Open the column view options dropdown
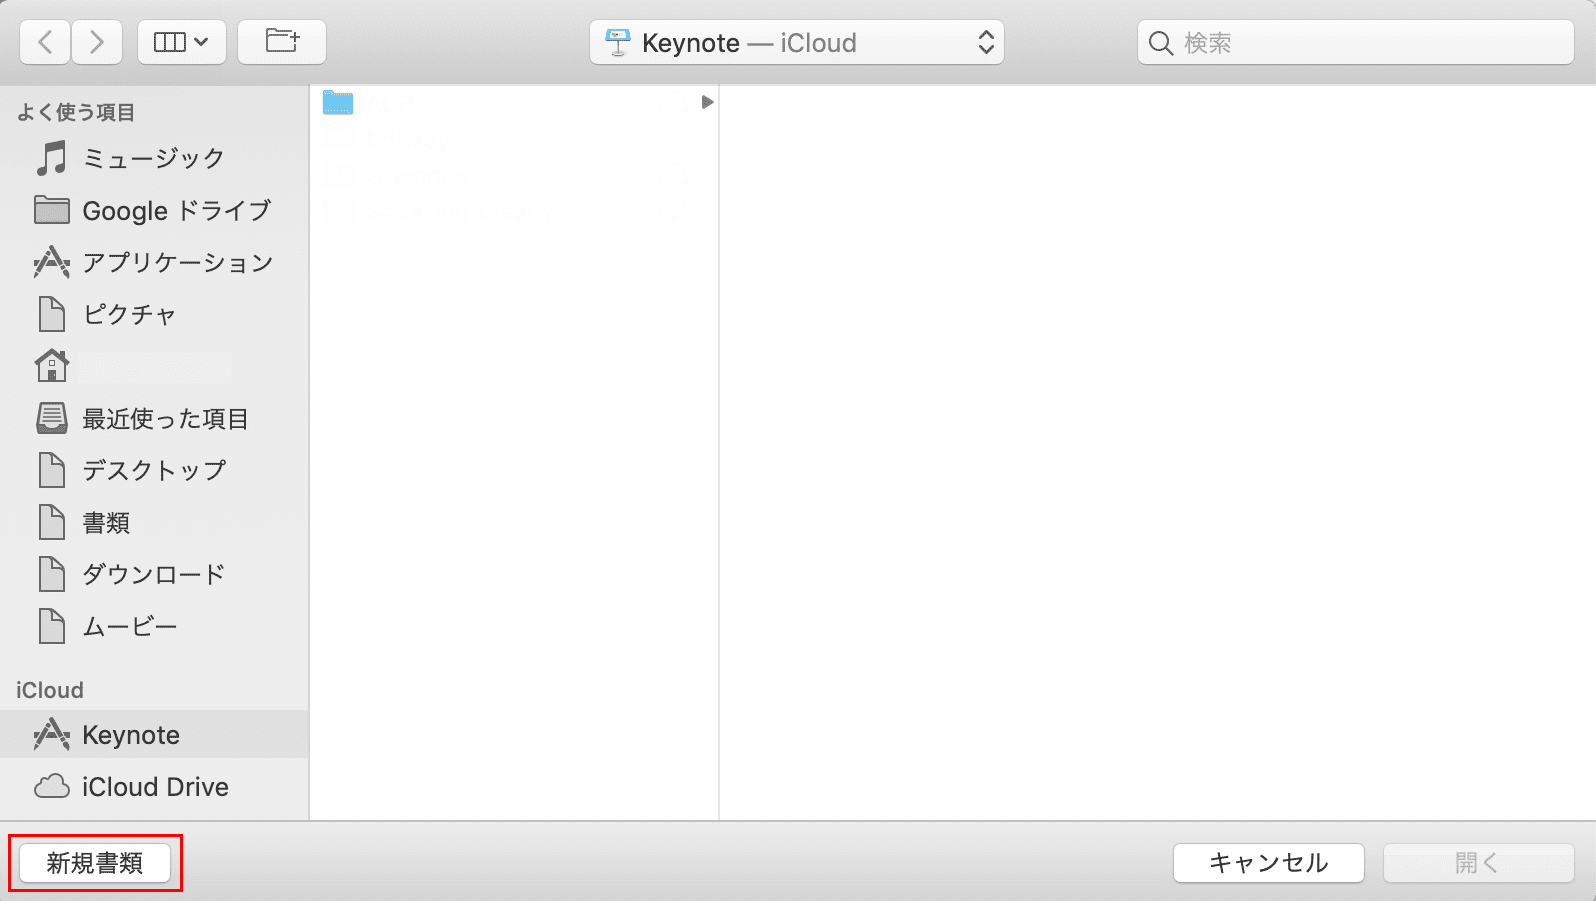Screen dimensions: 1596x901 click(181, 42)
